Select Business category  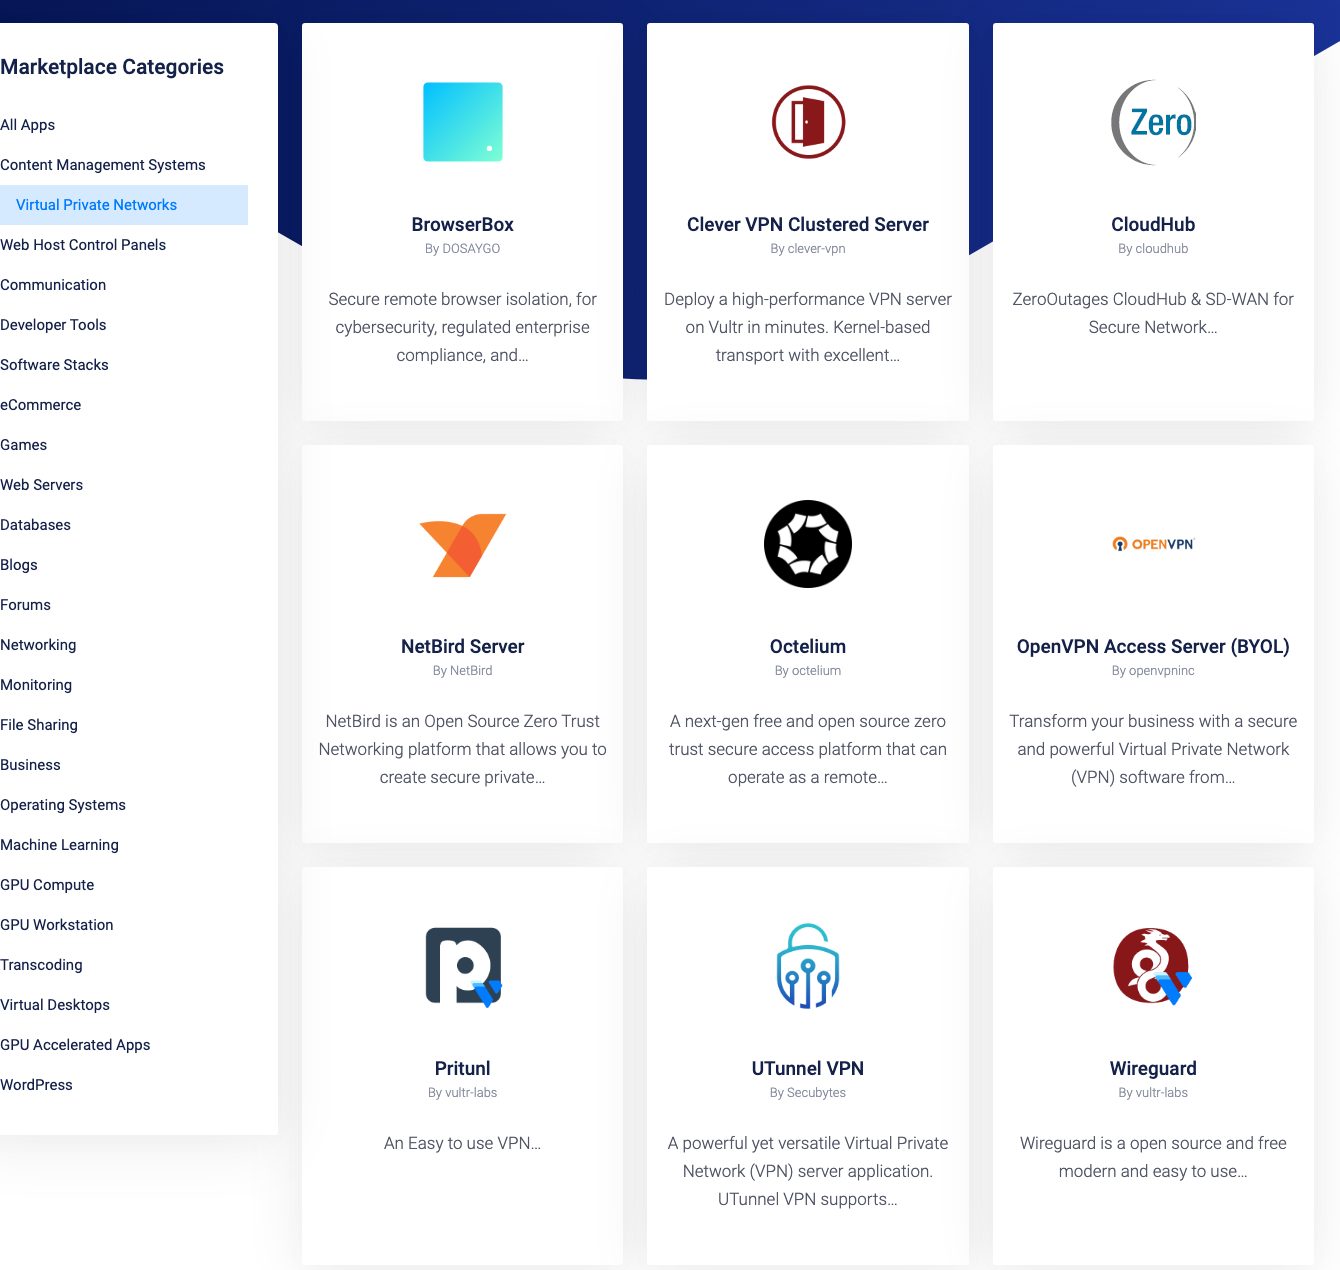pyautogui.click(x=30, y=765)
